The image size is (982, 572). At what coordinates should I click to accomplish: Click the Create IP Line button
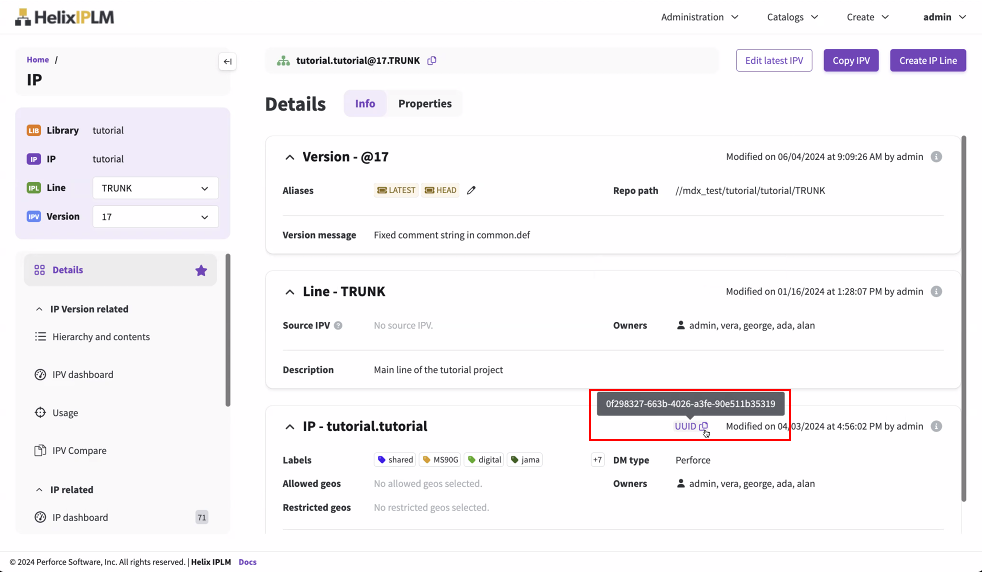(x=927, y=61)
